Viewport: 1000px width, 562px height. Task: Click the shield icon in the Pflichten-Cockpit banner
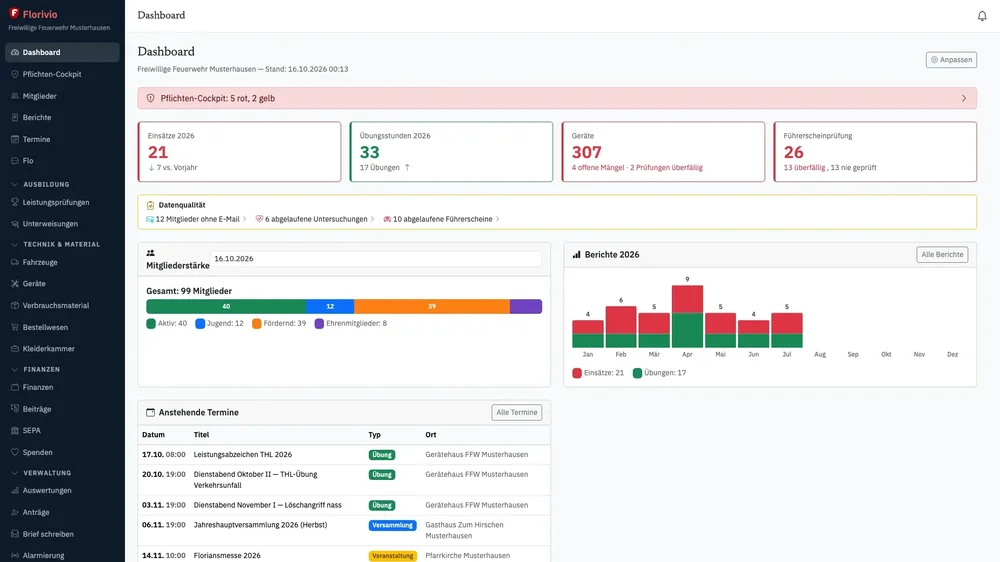point(151,98)
